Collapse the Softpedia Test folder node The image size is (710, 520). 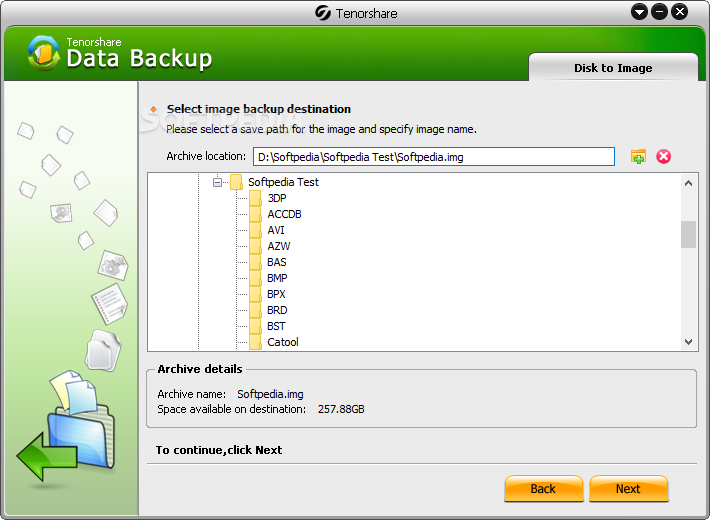[x=217, y=182]
